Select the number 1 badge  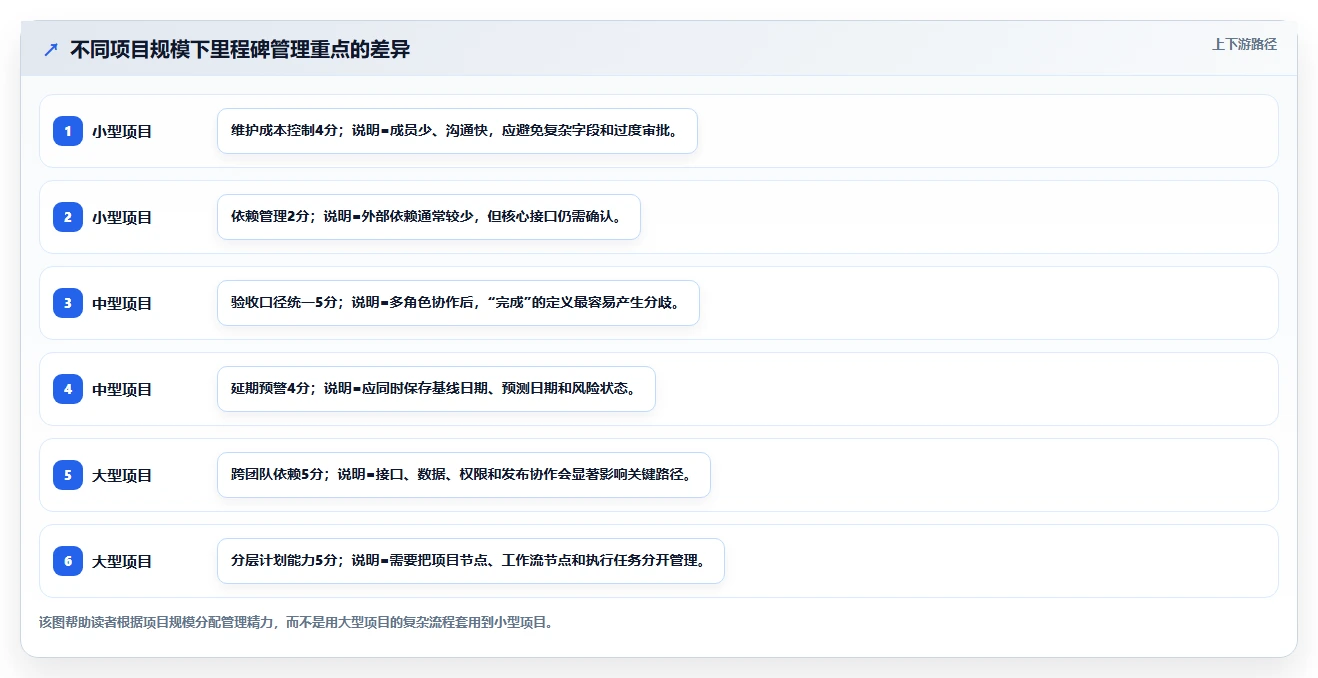coord(68,131)
